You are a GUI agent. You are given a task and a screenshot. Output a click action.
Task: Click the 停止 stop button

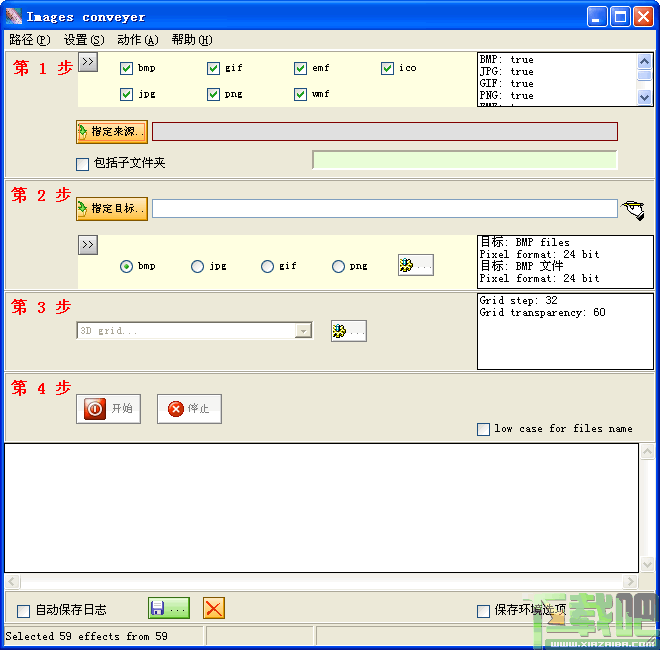[x=189, y=409]
